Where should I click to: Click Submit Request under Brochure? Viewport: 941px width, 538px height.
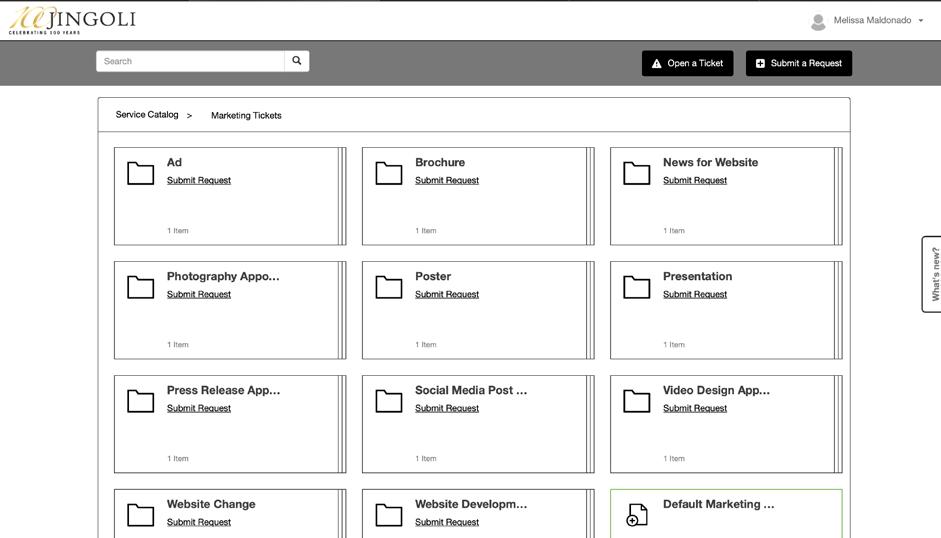(447, 180)
